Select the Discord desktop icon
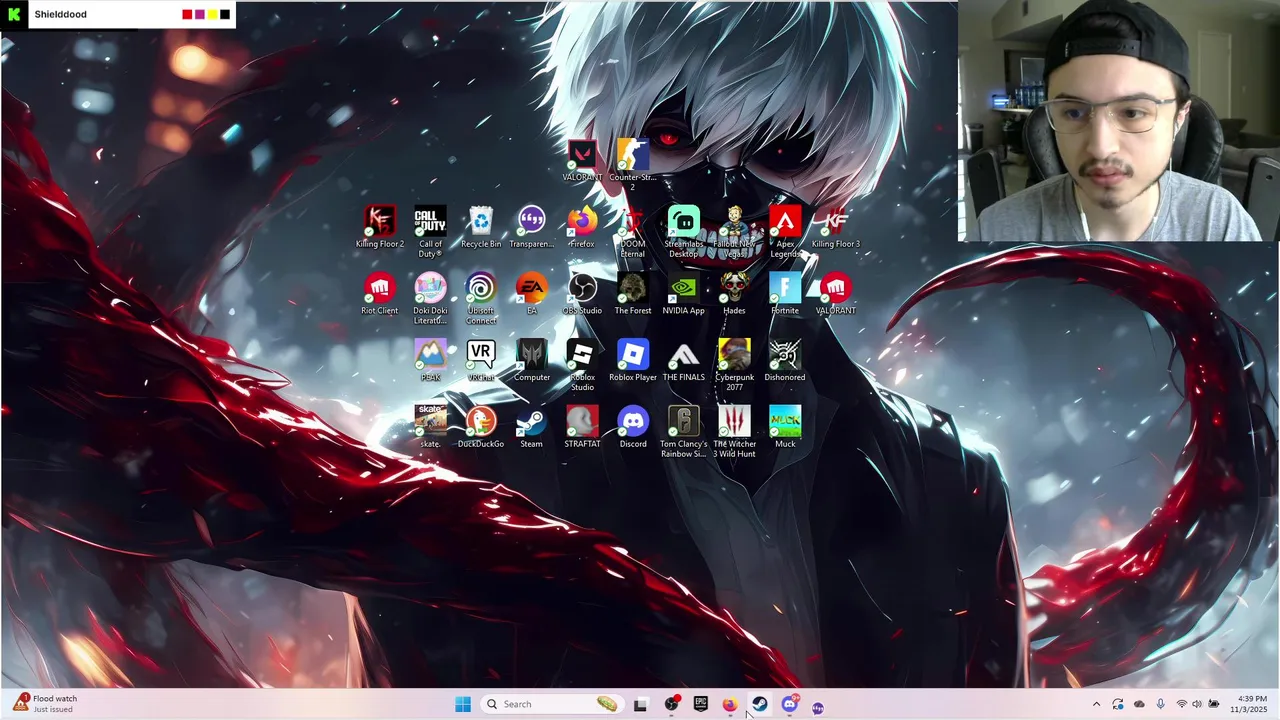Viewport: 1280px width, 720px height. (x=633, y=428)
